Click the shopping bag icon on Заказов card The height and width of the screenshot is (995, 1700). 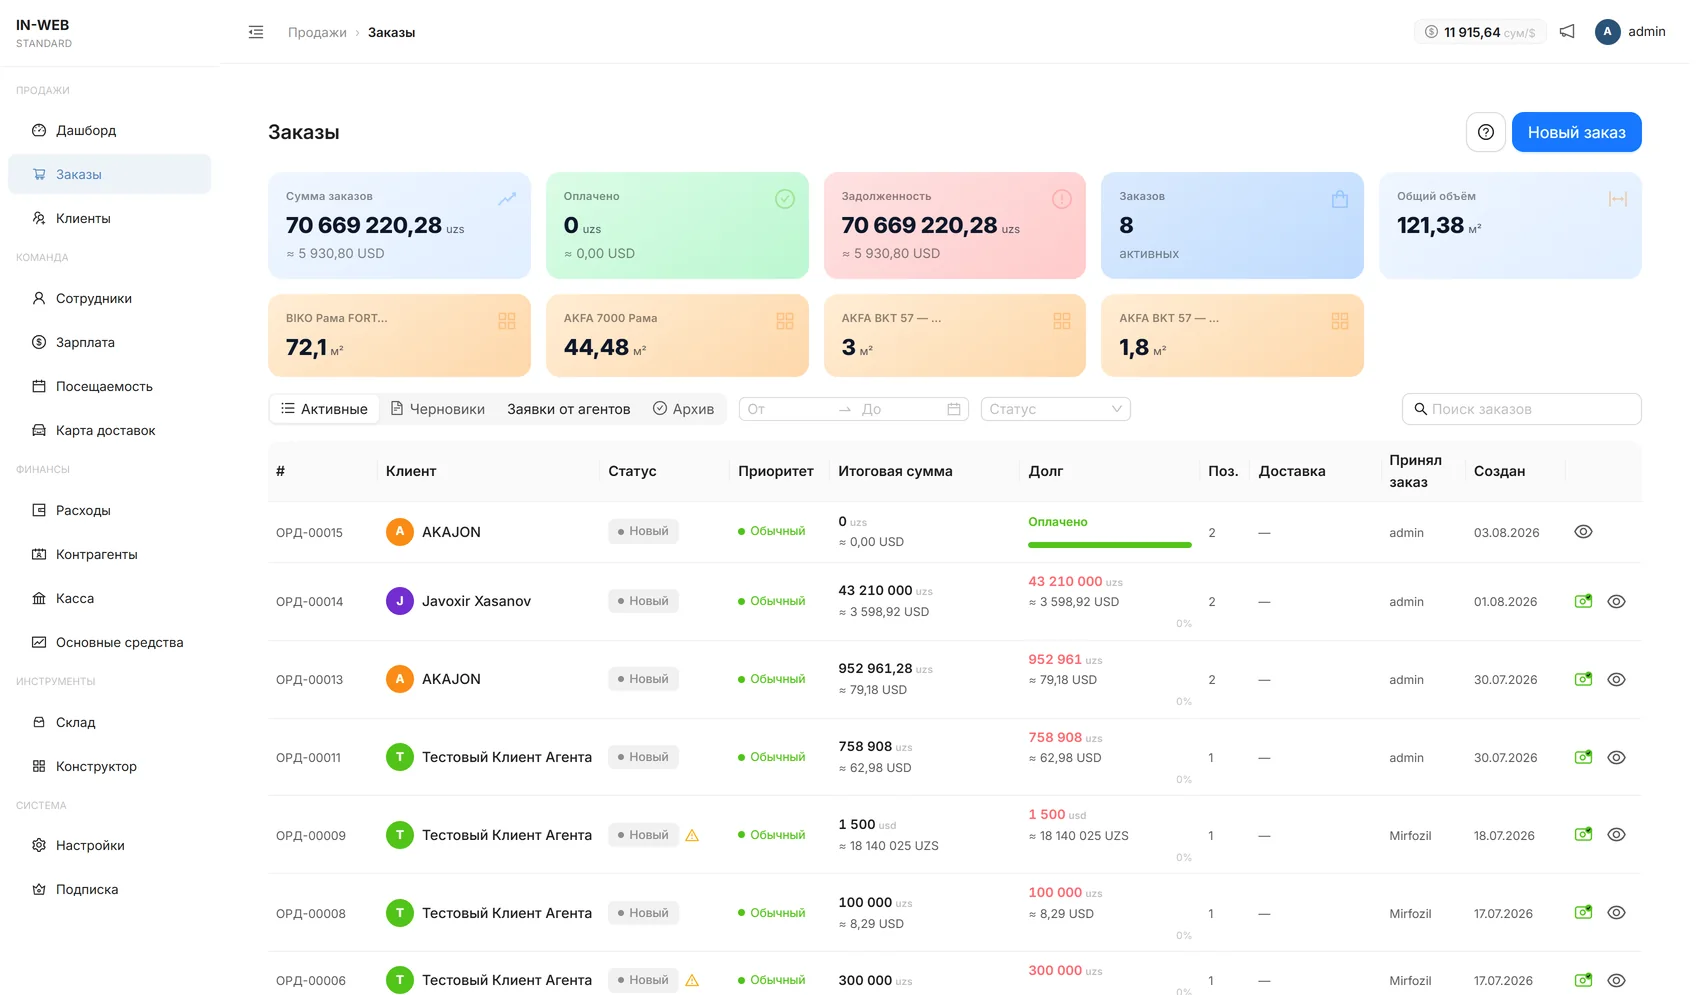(x=1340, y=199)
